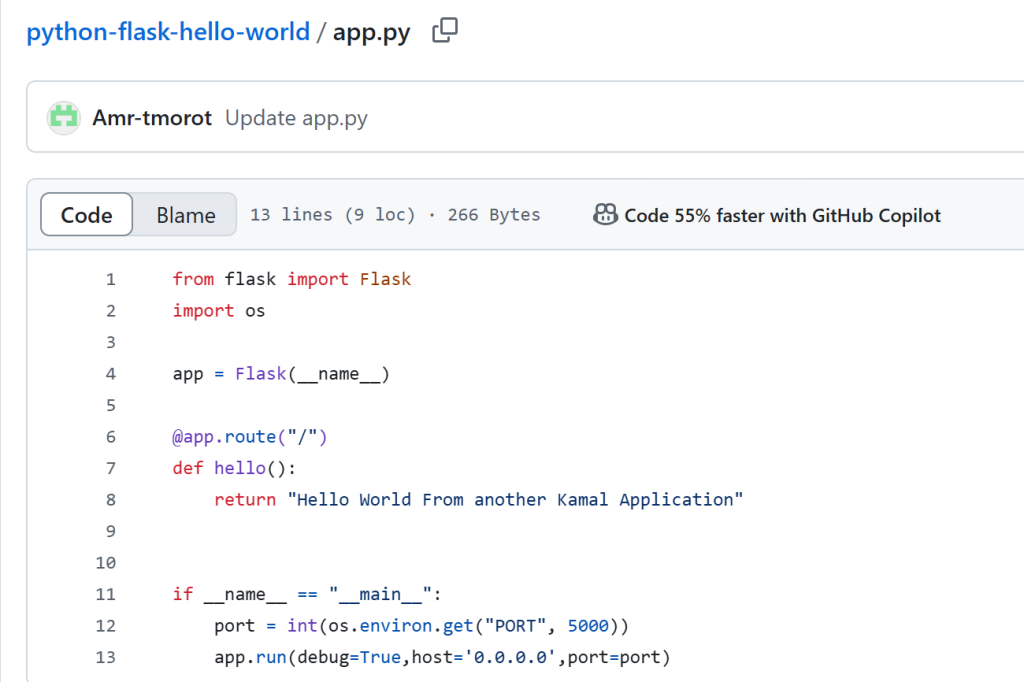Screen dimensions: 1024x682
Task: Click the 'return' keyword on line 8
Action: 245,500
